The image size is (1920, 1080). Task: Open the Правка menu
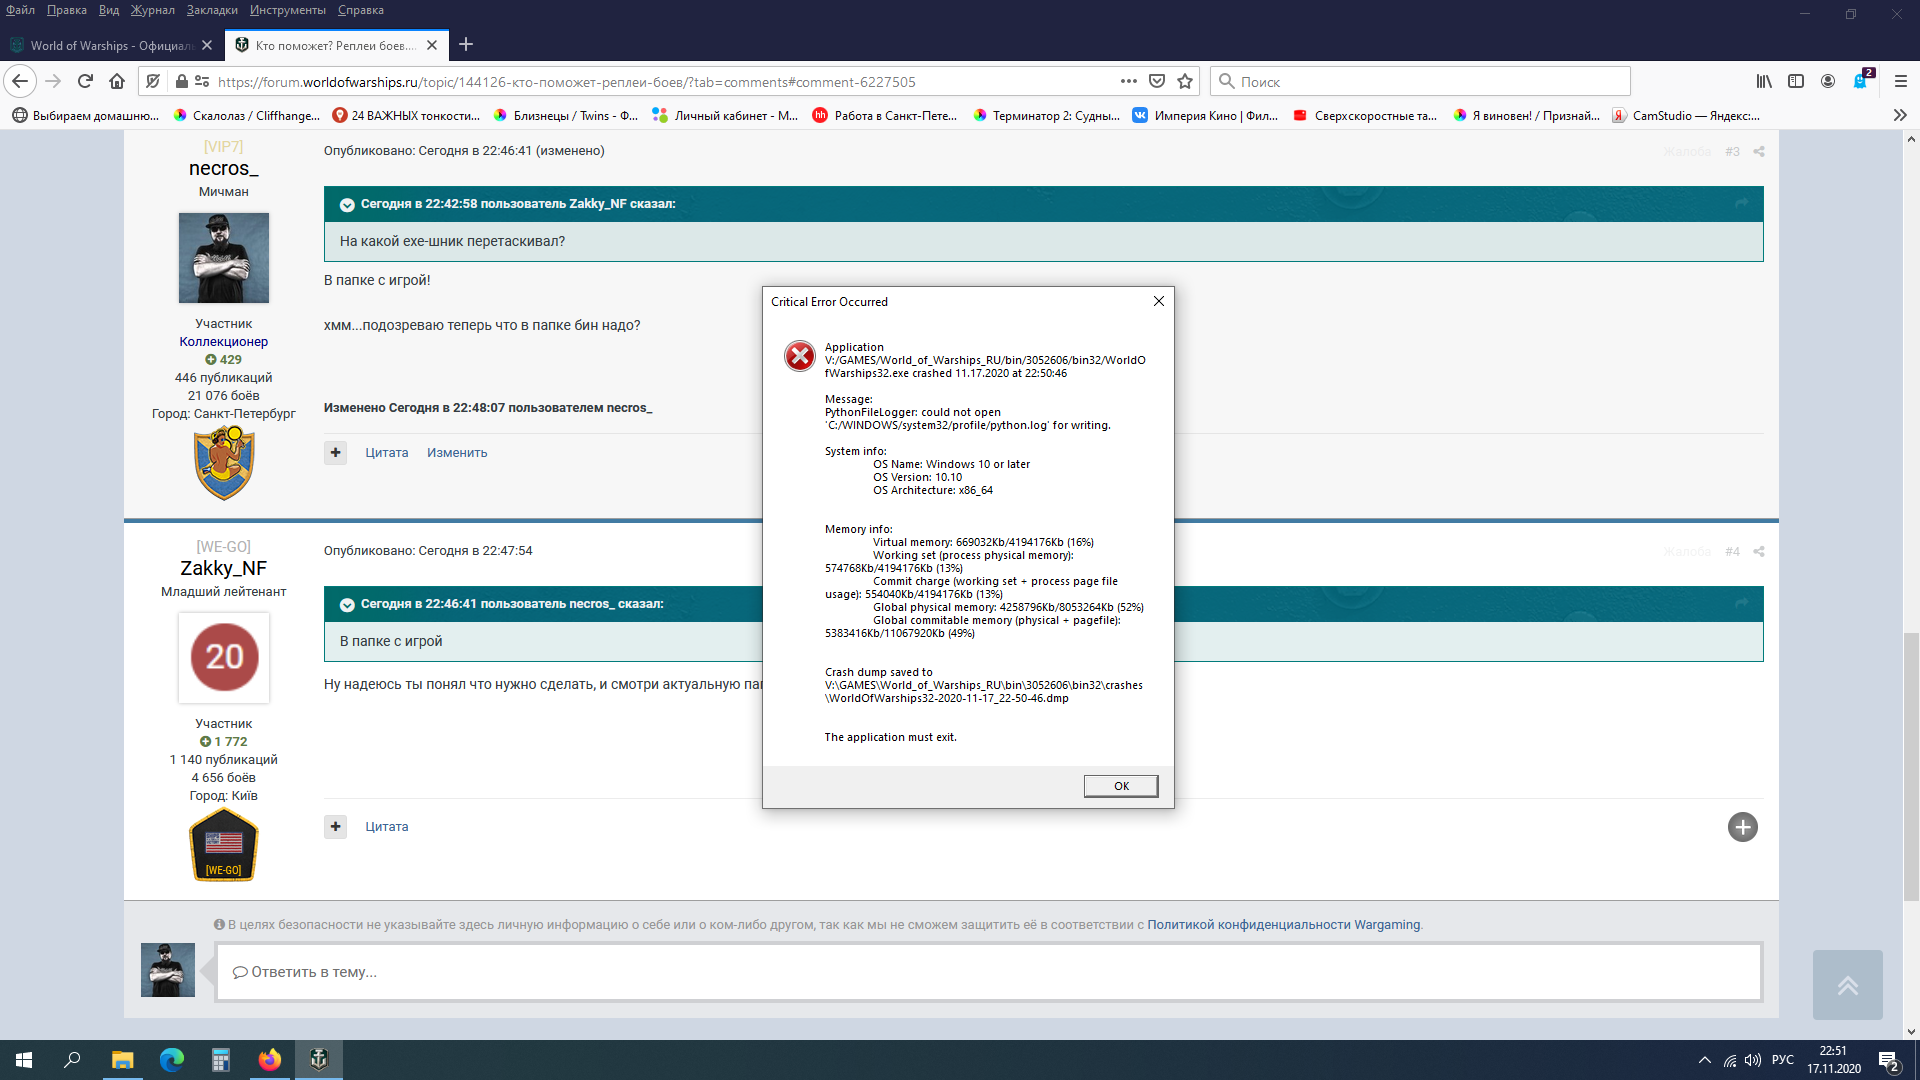pos(67,10)
